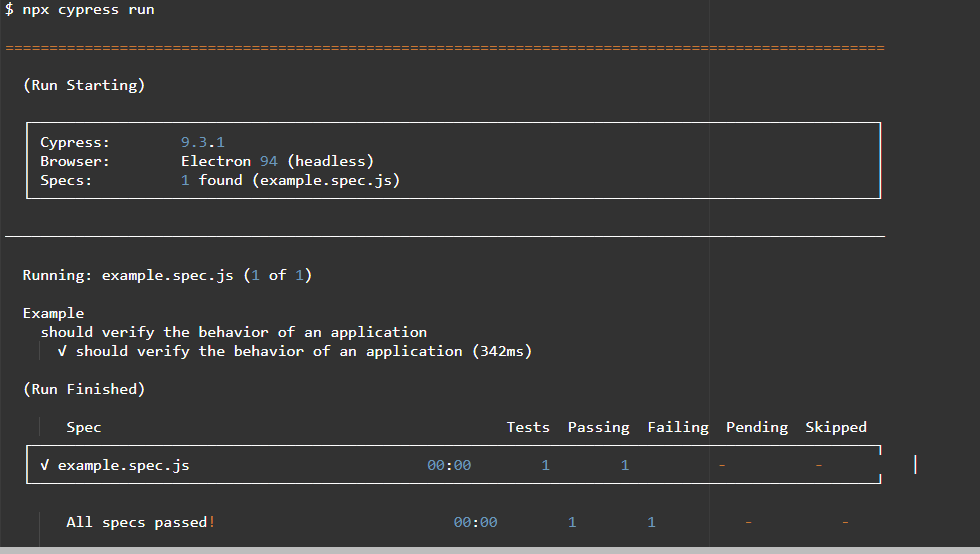Click the "Skipped" column header
This screenshot has width=980, height=554.
(836, 427)
